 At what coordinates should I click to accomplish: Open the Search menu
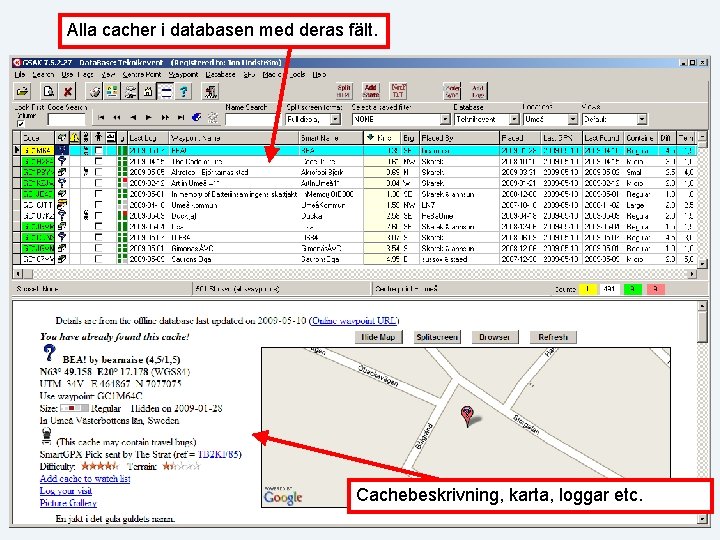point(43,74)
